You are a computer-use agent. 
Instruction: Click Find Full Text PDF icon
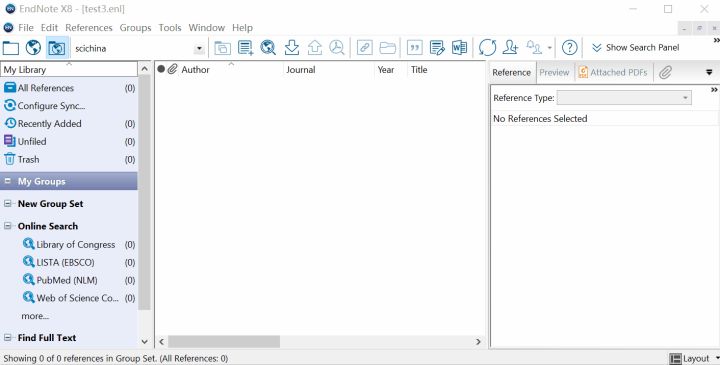[337, 47]
